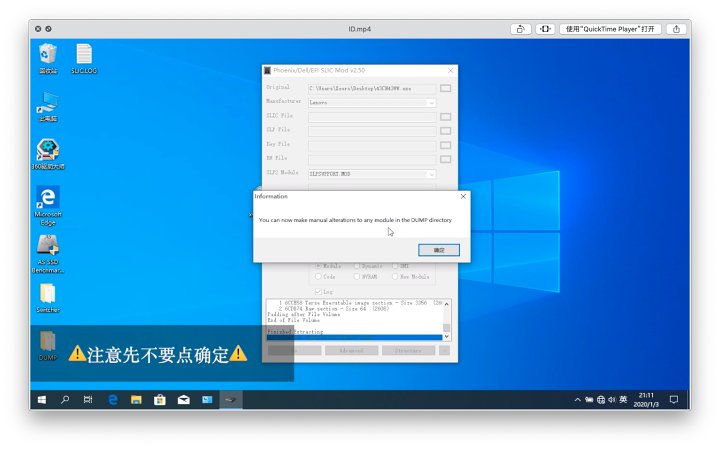Open the SLICLOG file on desktop
Viewport: 720px width, 449px height.
click(x=85, y=55)
